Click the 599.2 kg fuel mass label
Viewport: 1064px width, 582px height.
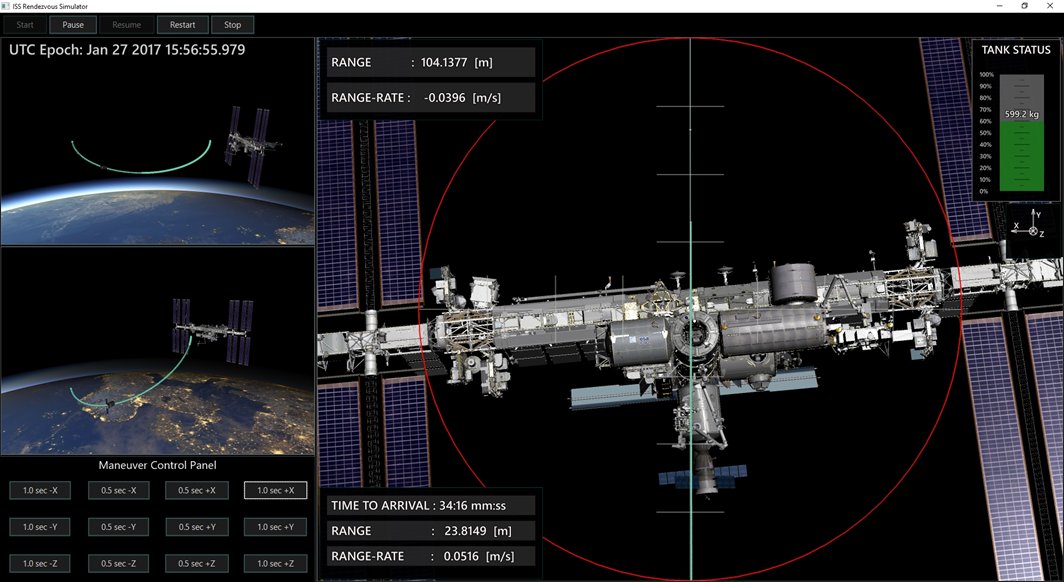click(1021, 114)
